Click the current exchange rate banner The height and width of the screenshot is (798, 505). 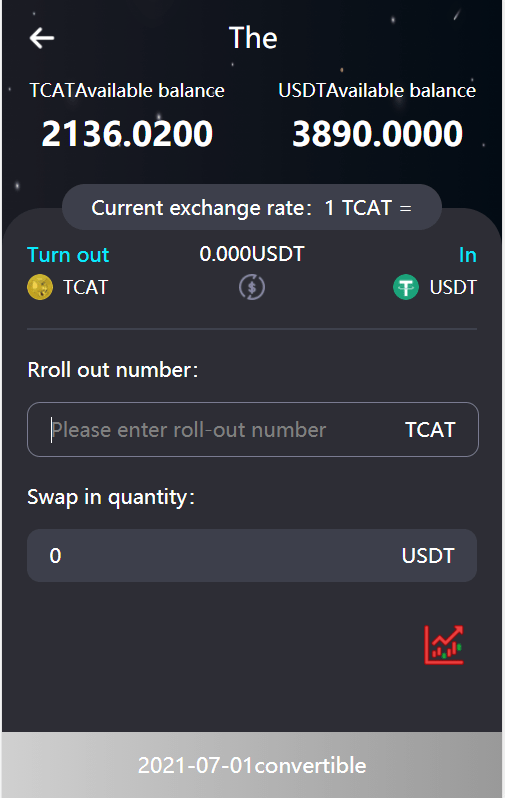tap(251, 207)
